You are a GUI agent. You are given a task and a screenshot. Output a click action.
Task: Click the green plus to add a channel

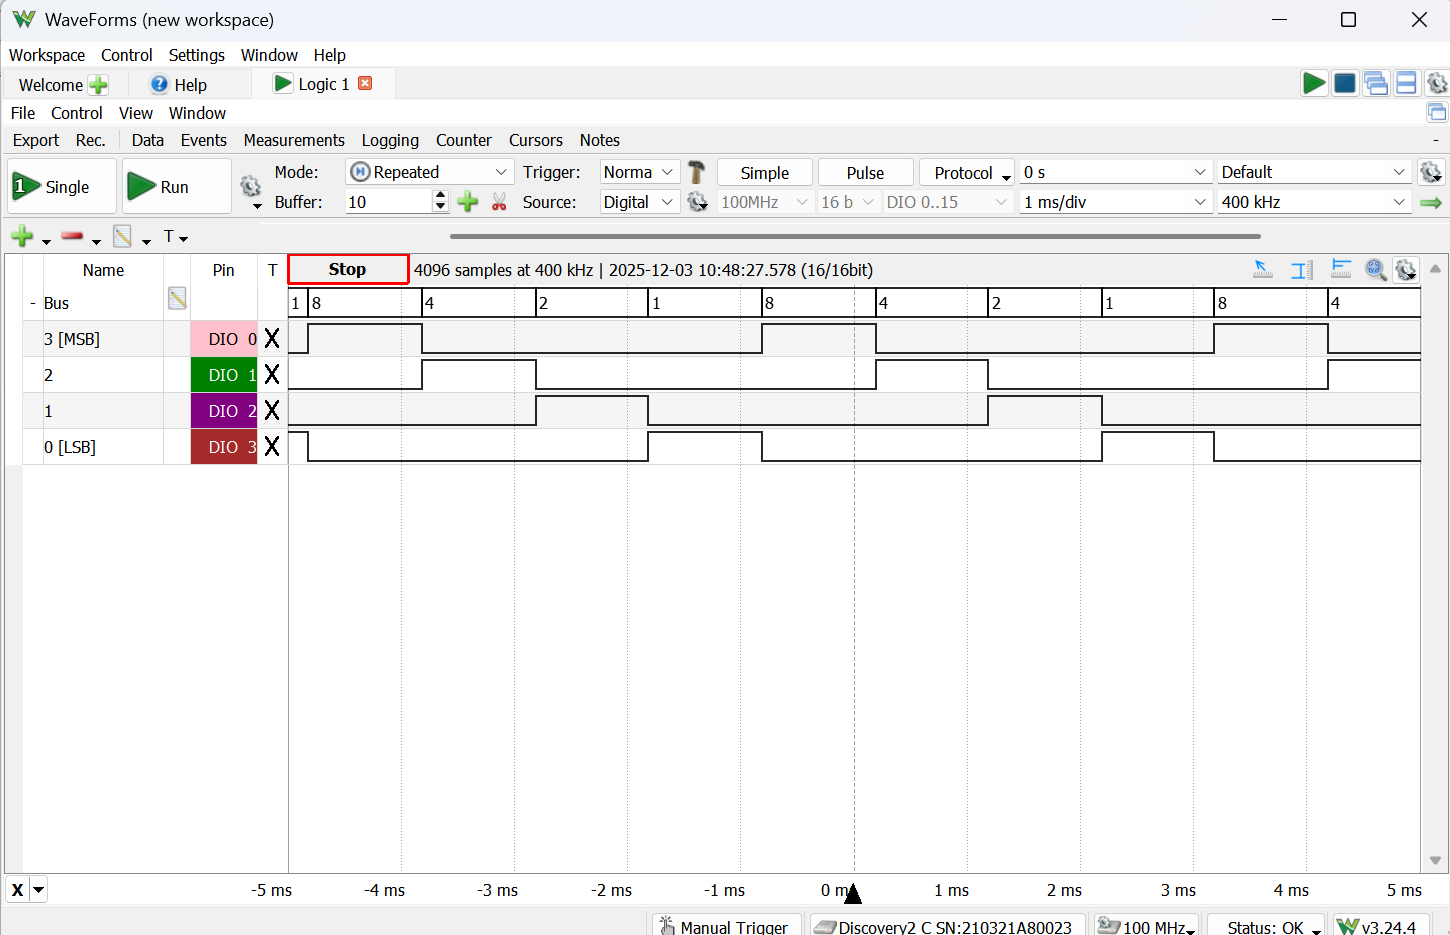(22, 237)
